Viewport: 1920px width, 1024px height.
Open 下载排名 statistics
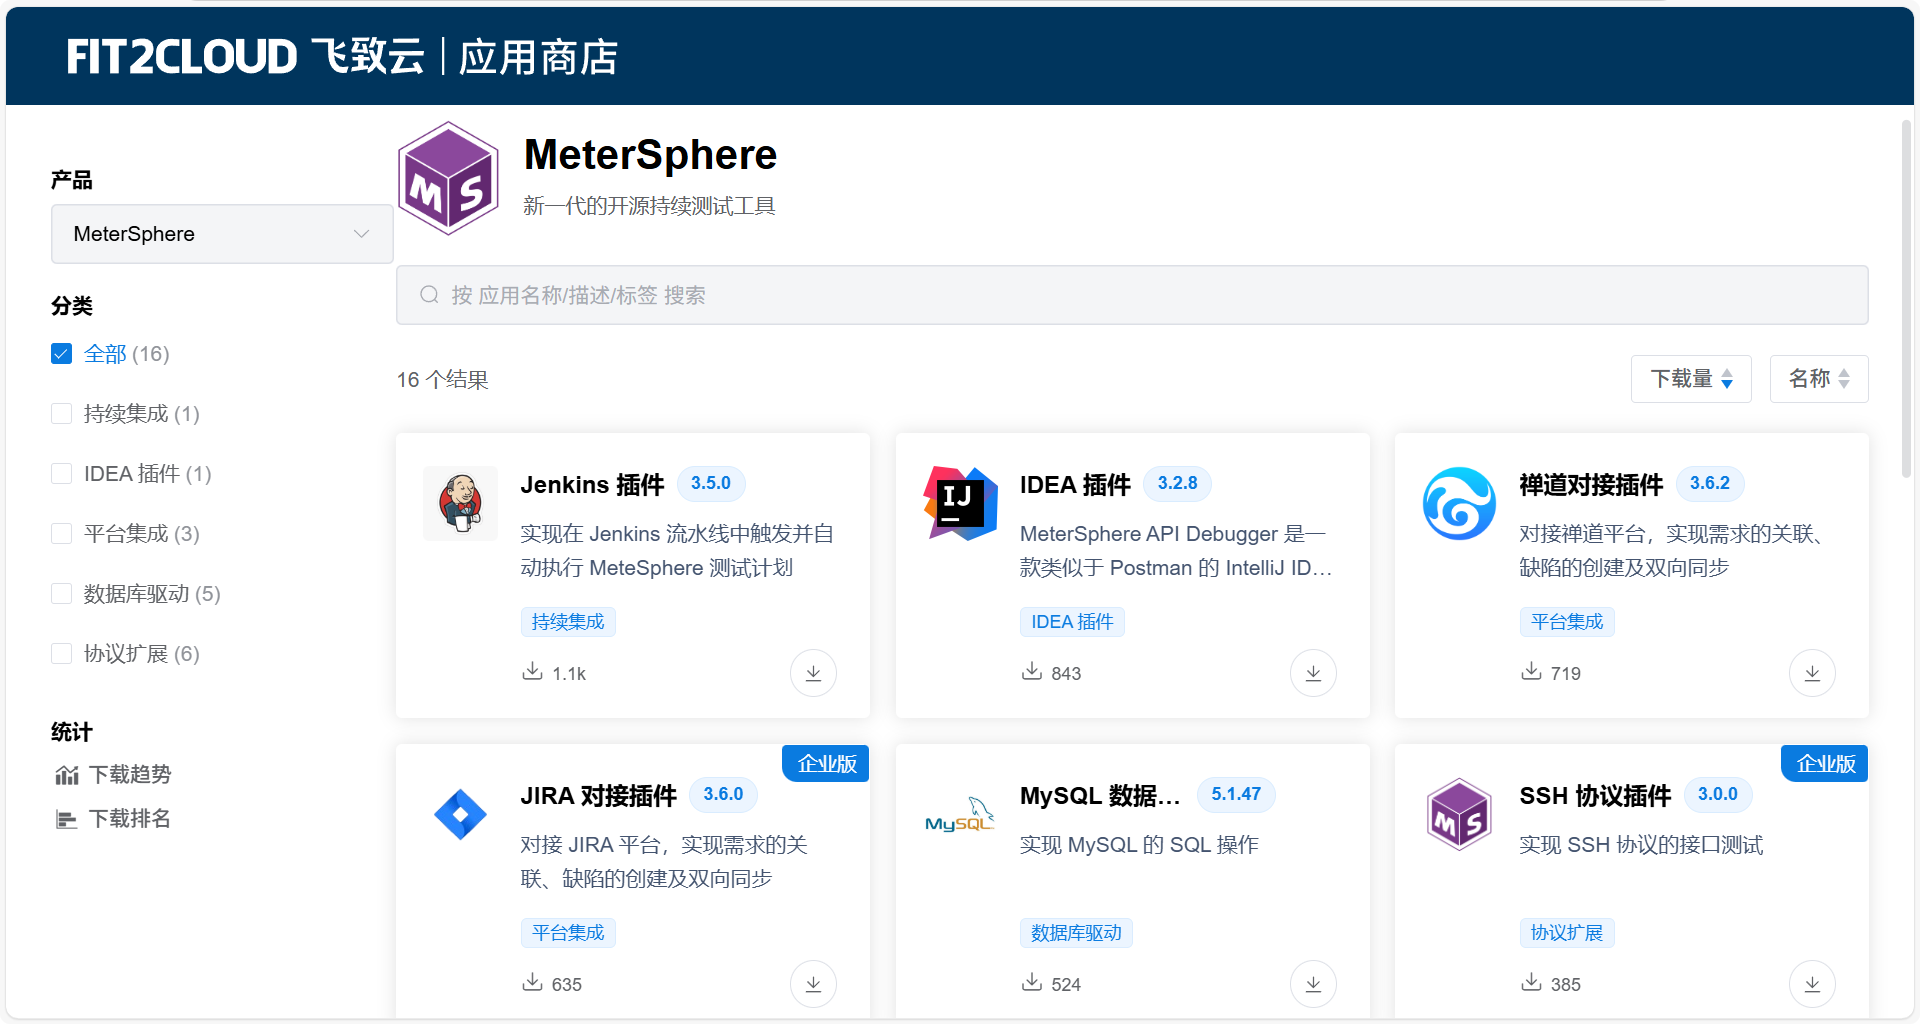click(129, 819)
